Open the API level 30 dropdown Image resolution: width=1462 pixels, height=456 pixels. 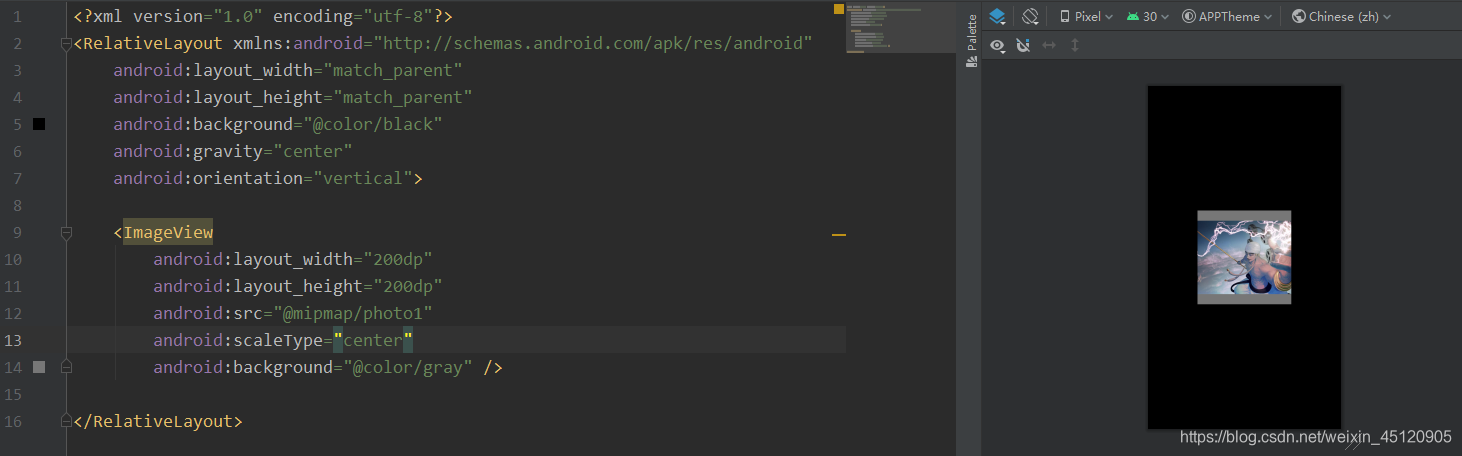(1147, 16)
